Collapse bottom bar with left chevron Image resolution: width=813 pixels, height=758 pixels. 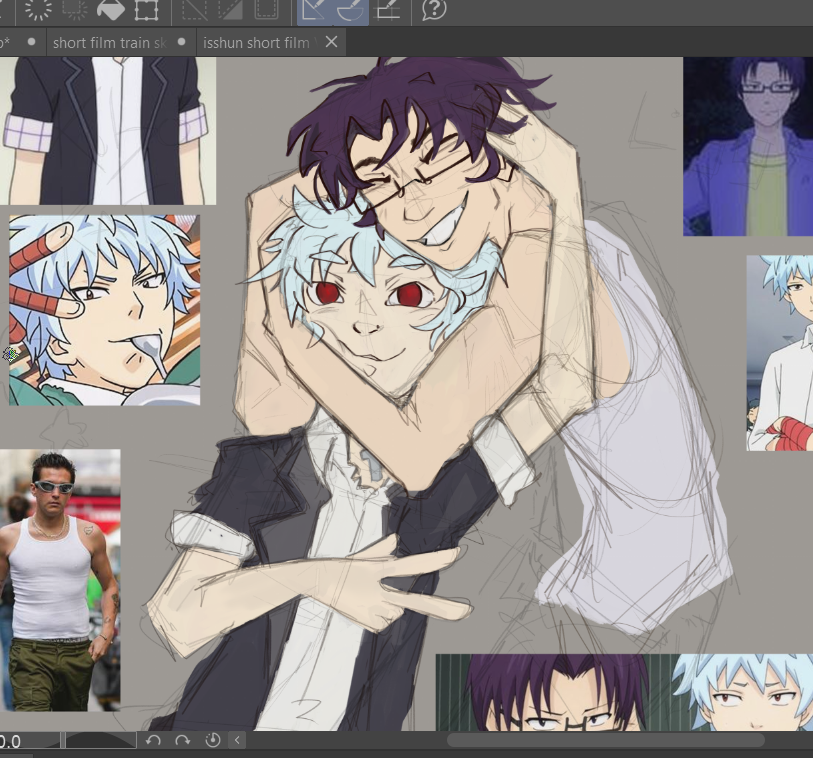237,740
